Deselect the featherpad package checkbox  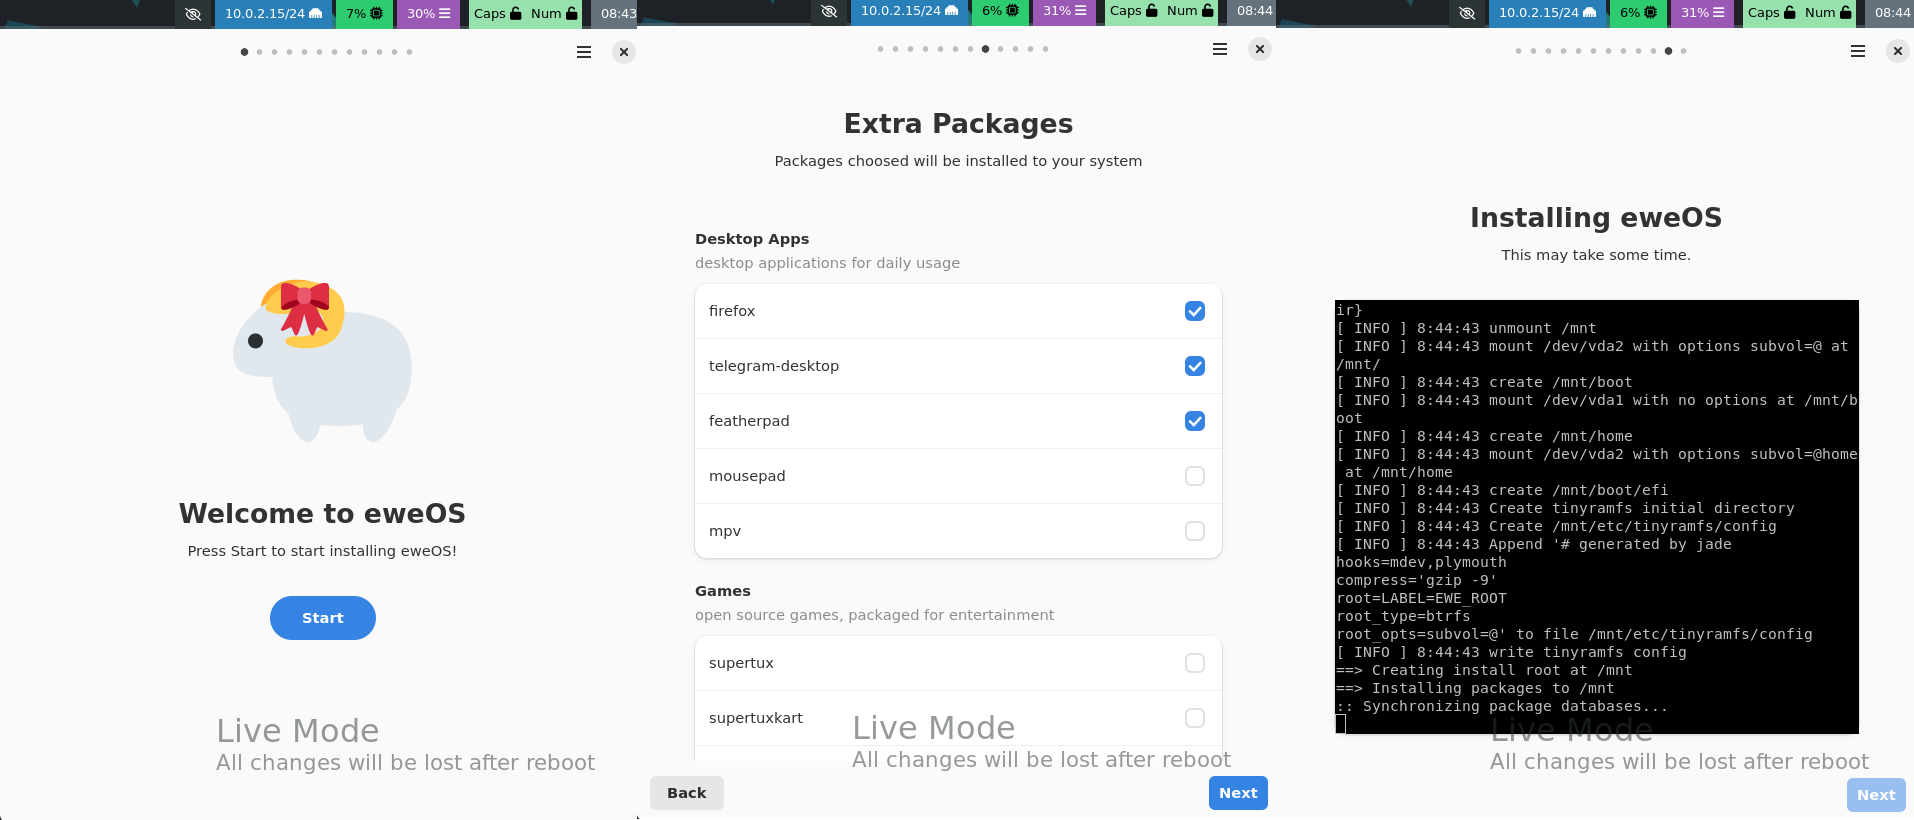pos(1194,421)
